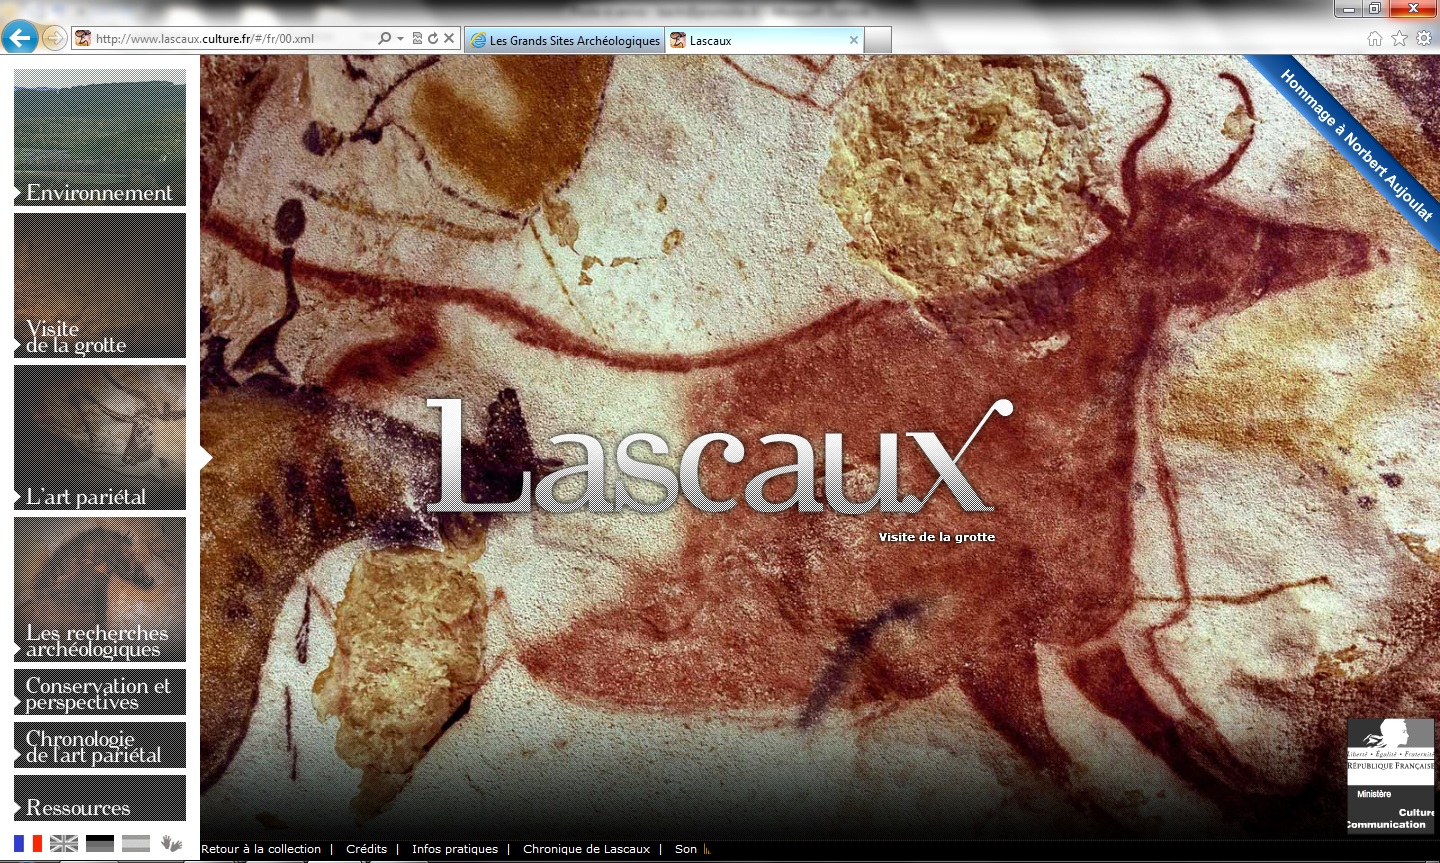Open a new blank browser tab
This screenshot has height=863, width=1440.
click(x=877, y=40)
